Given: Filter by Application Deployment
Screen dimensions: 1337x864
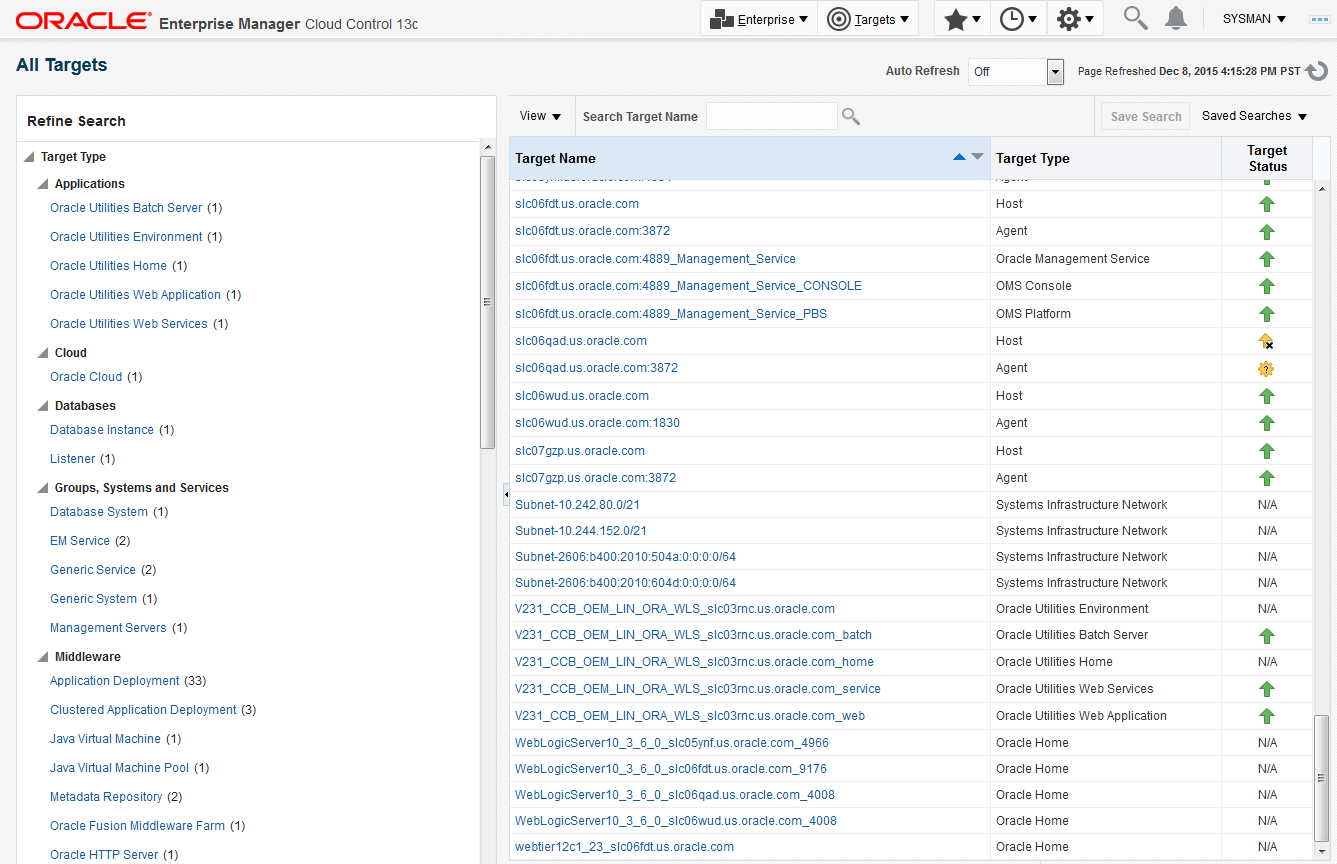Looking at the screenshot, I should tap(115, 681).
